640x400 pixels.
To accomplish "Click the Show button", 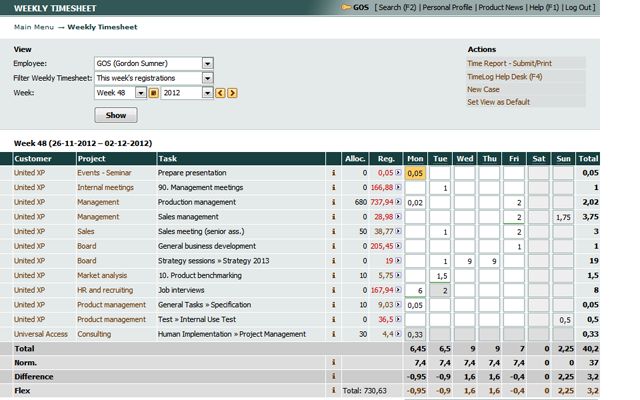I will coord(116,115).
